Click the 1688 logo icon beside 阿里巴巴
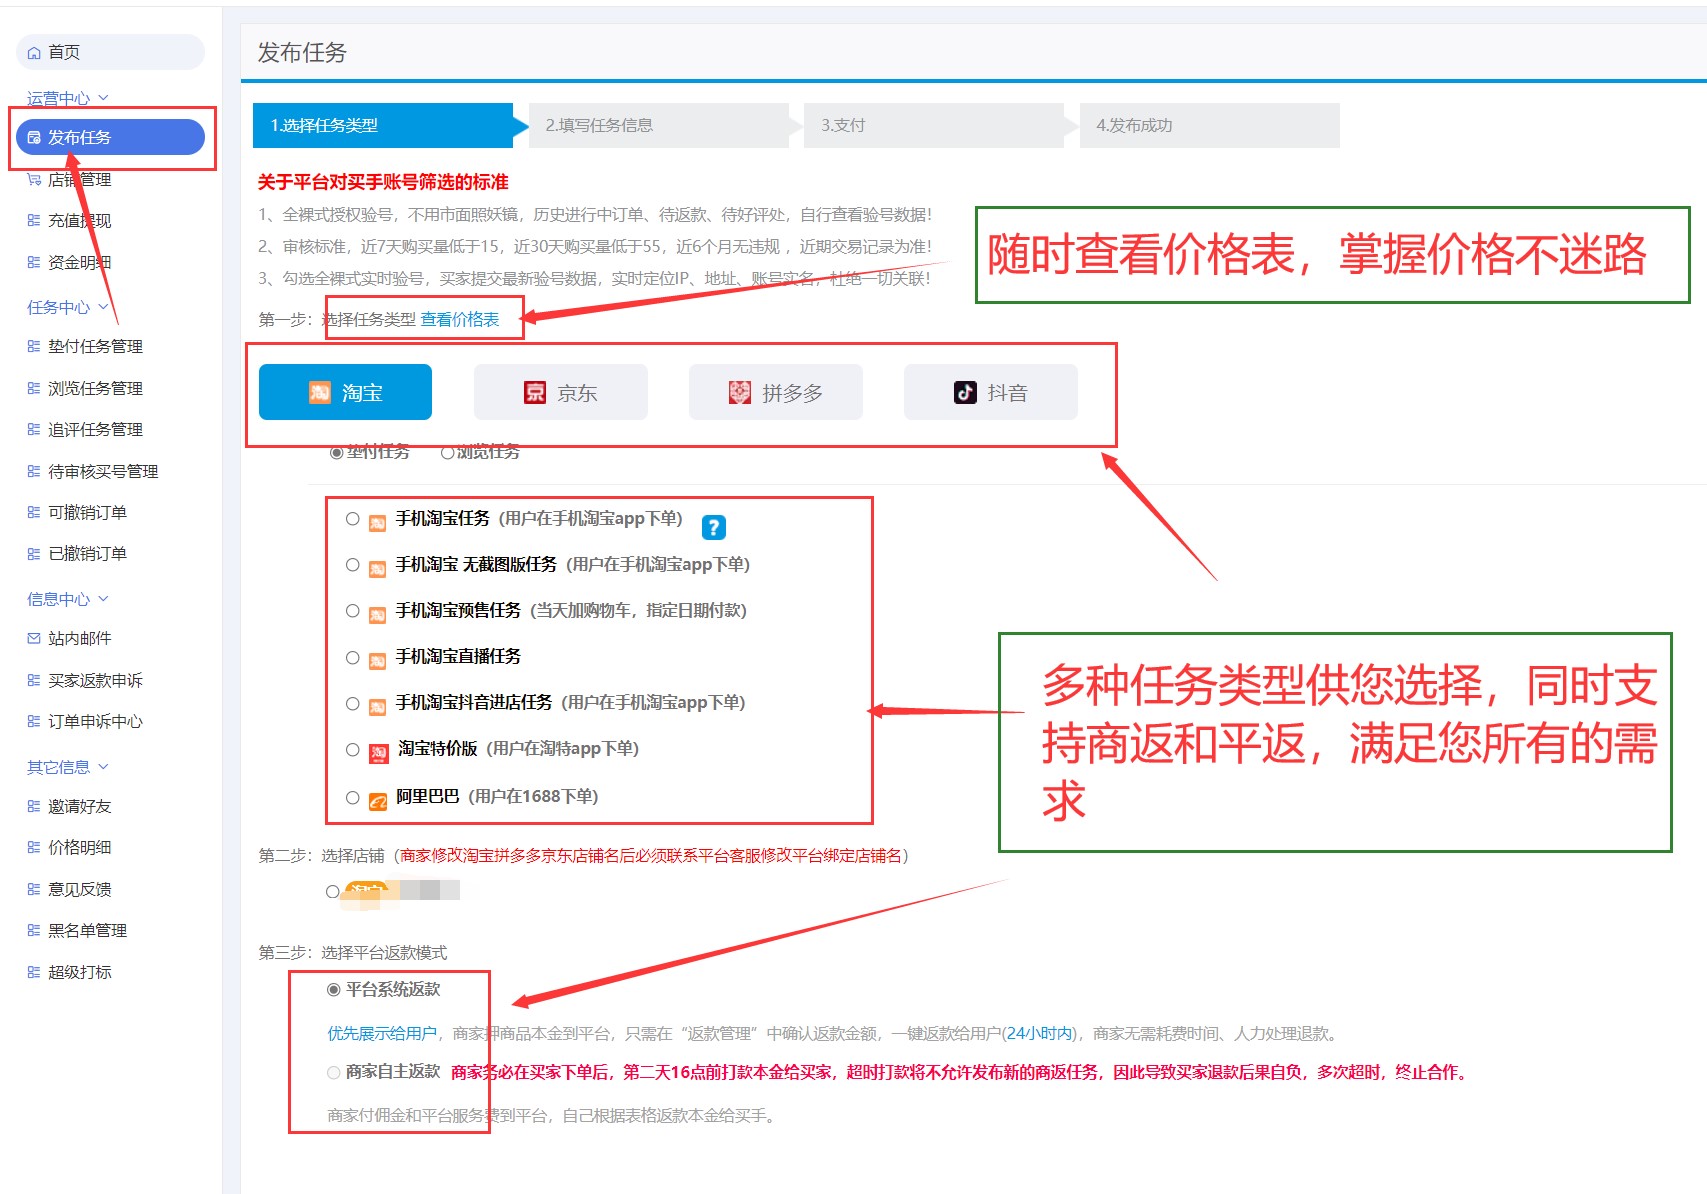The width and height of the screenshot is (1707, 1194). pos(378,801)
